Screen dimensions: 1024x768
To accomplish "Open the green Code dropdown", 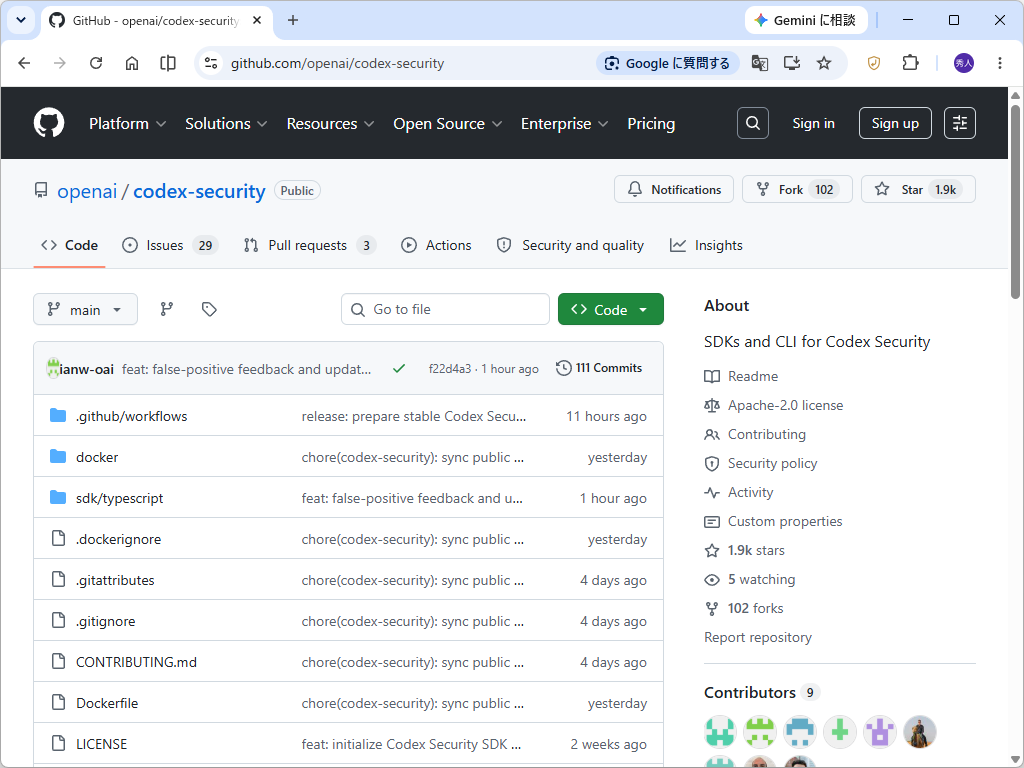I will tap(611, 309).
